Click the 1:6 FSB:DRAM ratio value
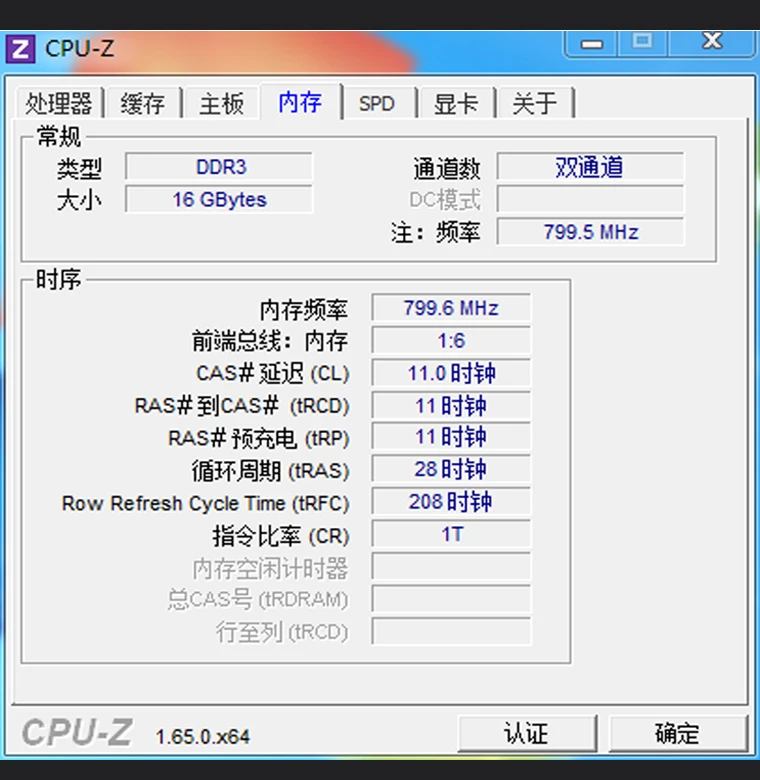This screenshot has width=760, height=780. coord(451,341)
